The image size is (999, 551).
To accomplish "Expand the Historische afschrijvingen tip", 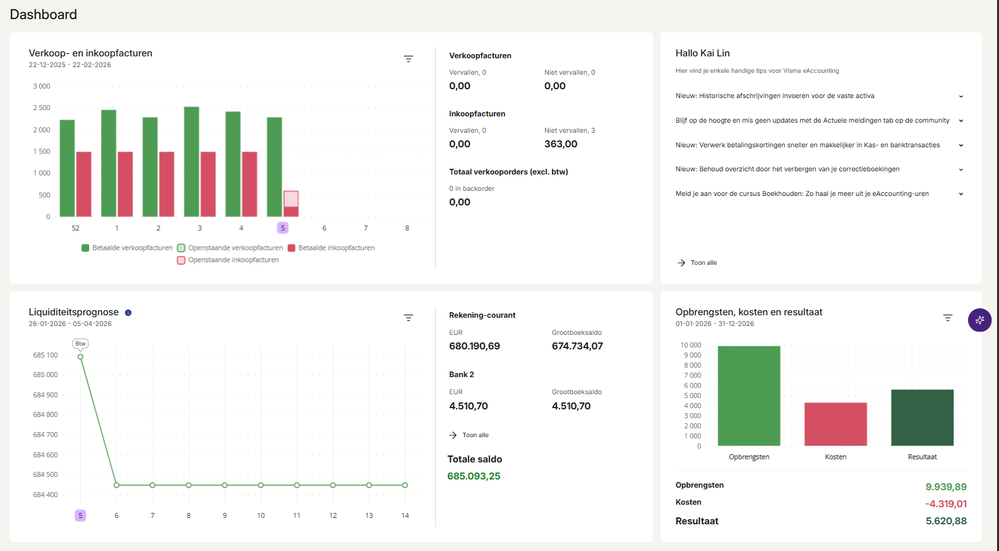I will click(961, 96).
